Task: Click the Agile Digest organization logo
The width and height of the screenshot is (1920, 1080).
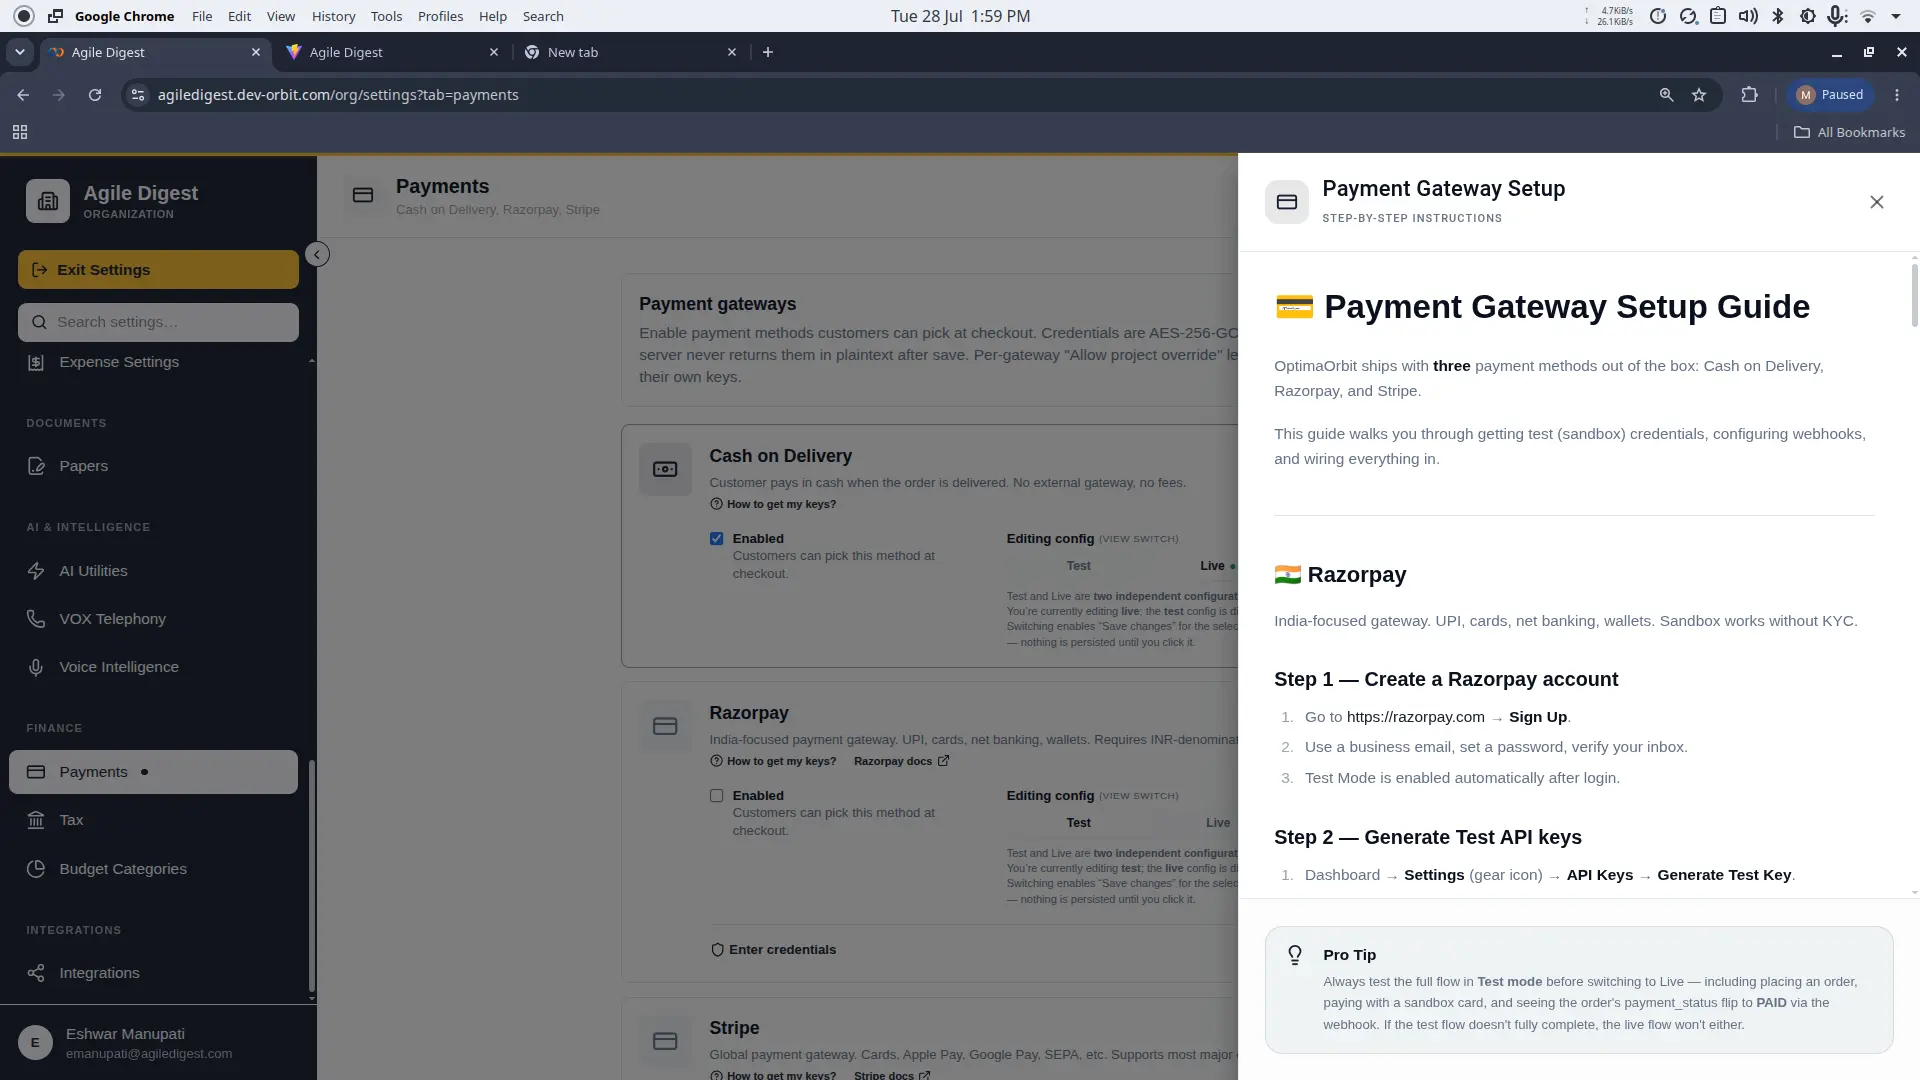Action: (x=48, y=201)
